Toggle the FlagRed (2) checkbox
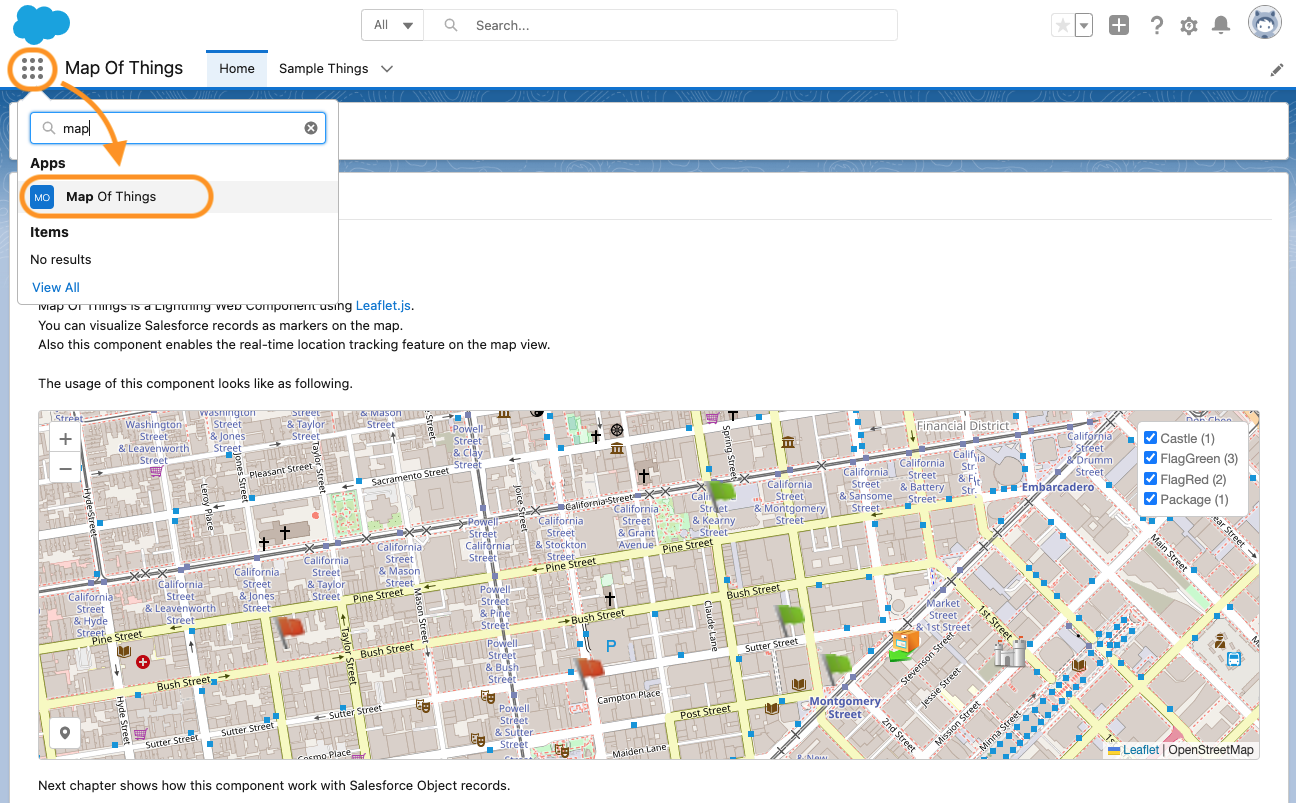1296x803 pixels. [1150, 479]
